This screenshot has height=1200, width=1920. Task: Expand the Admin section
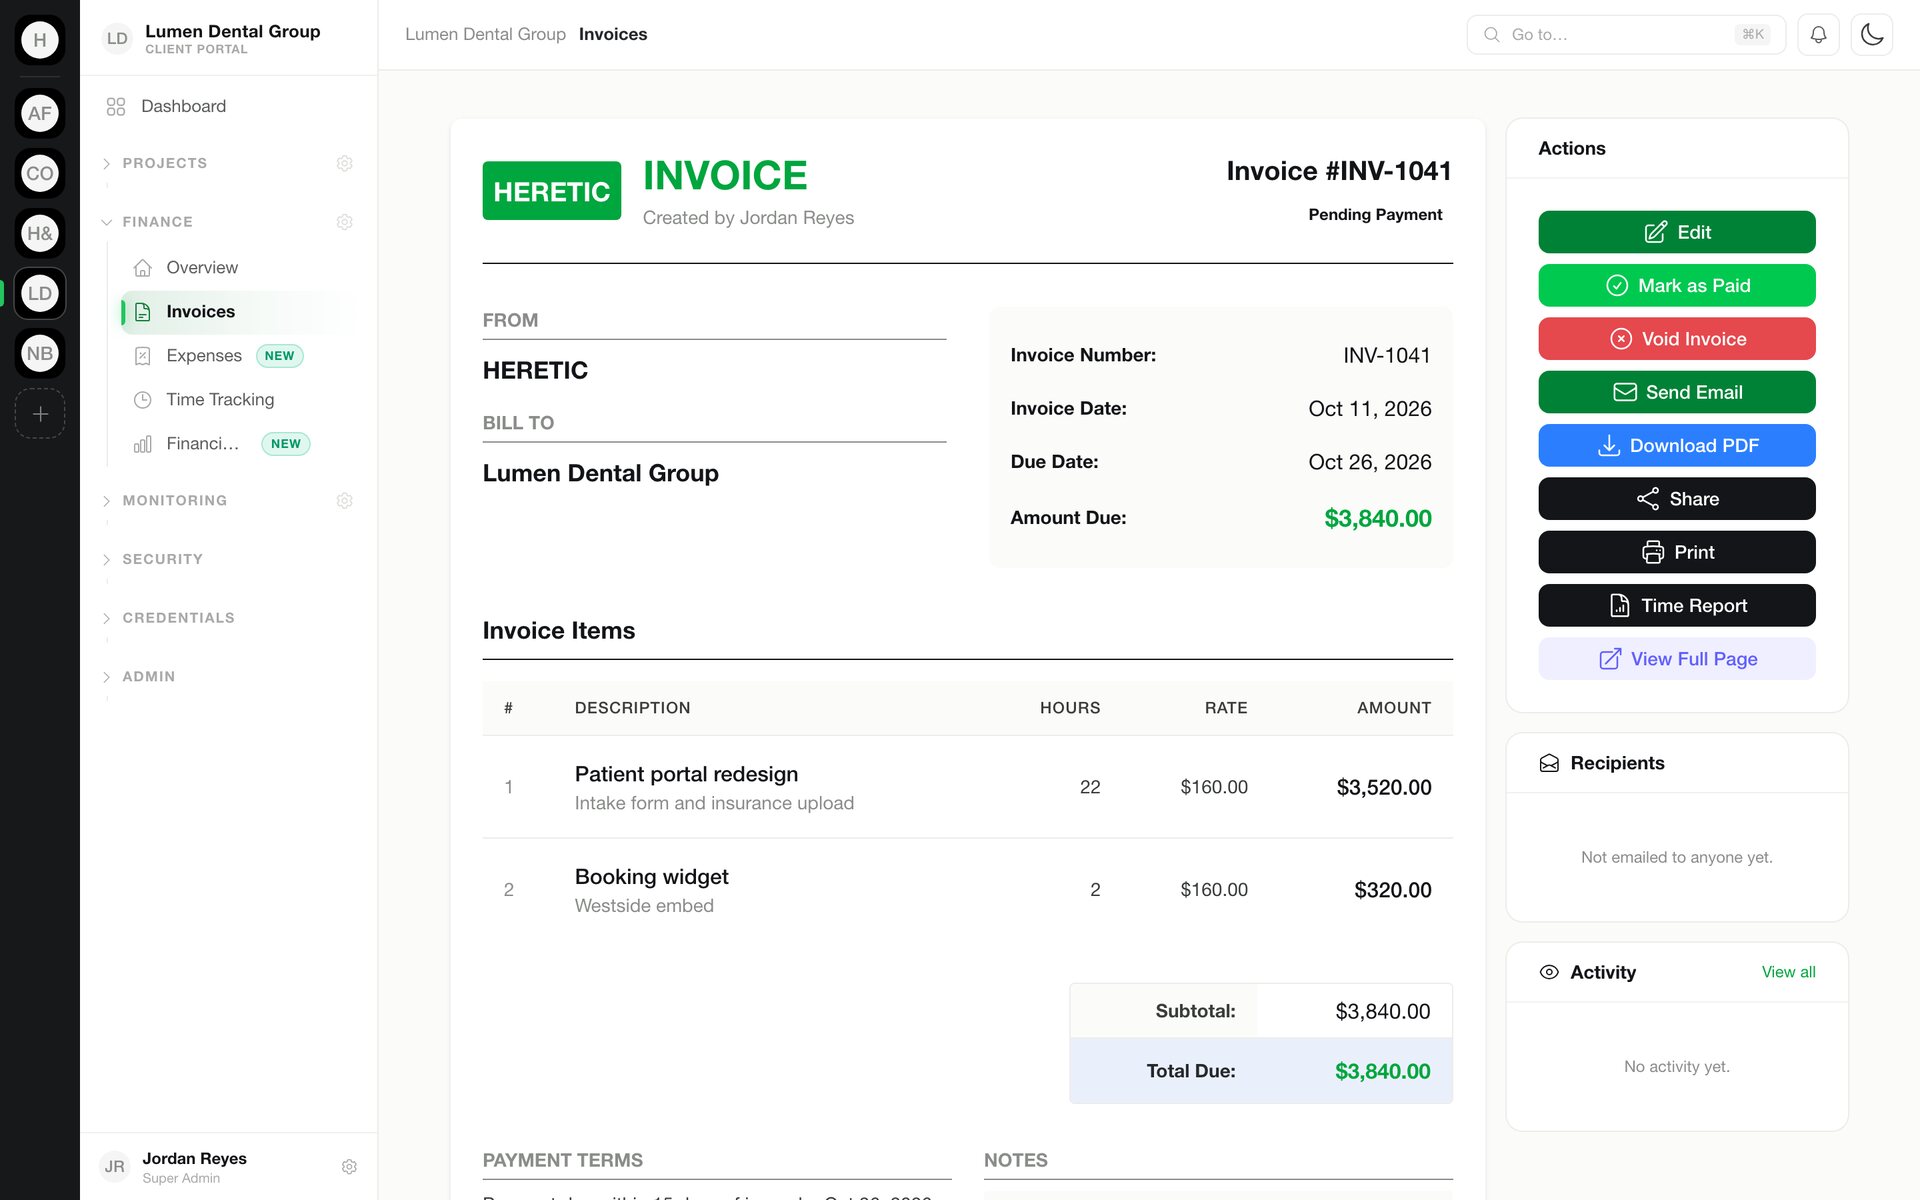click(148, 677)
